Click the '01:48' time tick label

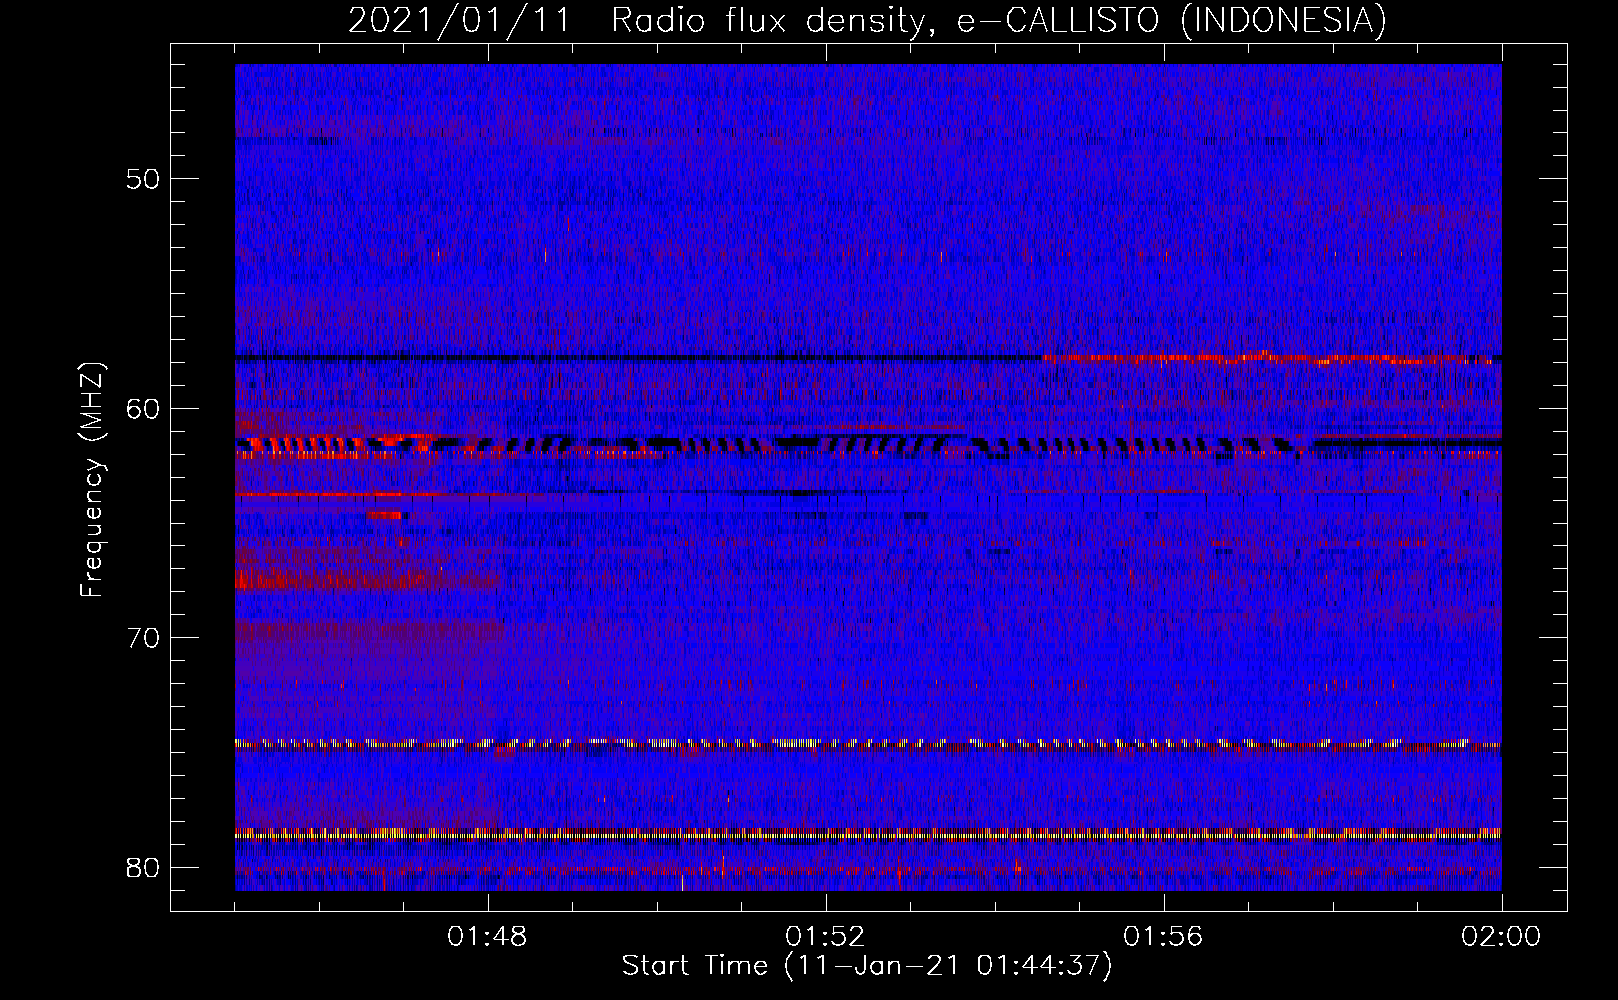[x=488, y=937]
